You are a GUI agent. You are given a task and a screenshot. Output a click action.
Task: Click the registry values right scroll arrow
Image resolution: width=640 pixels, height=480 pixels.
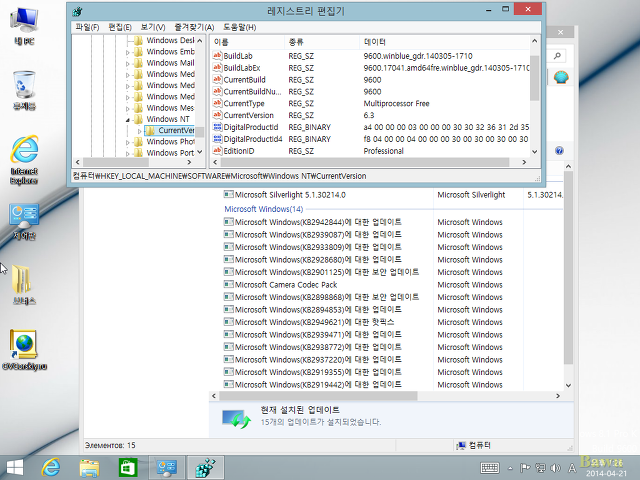coord(524,162)
